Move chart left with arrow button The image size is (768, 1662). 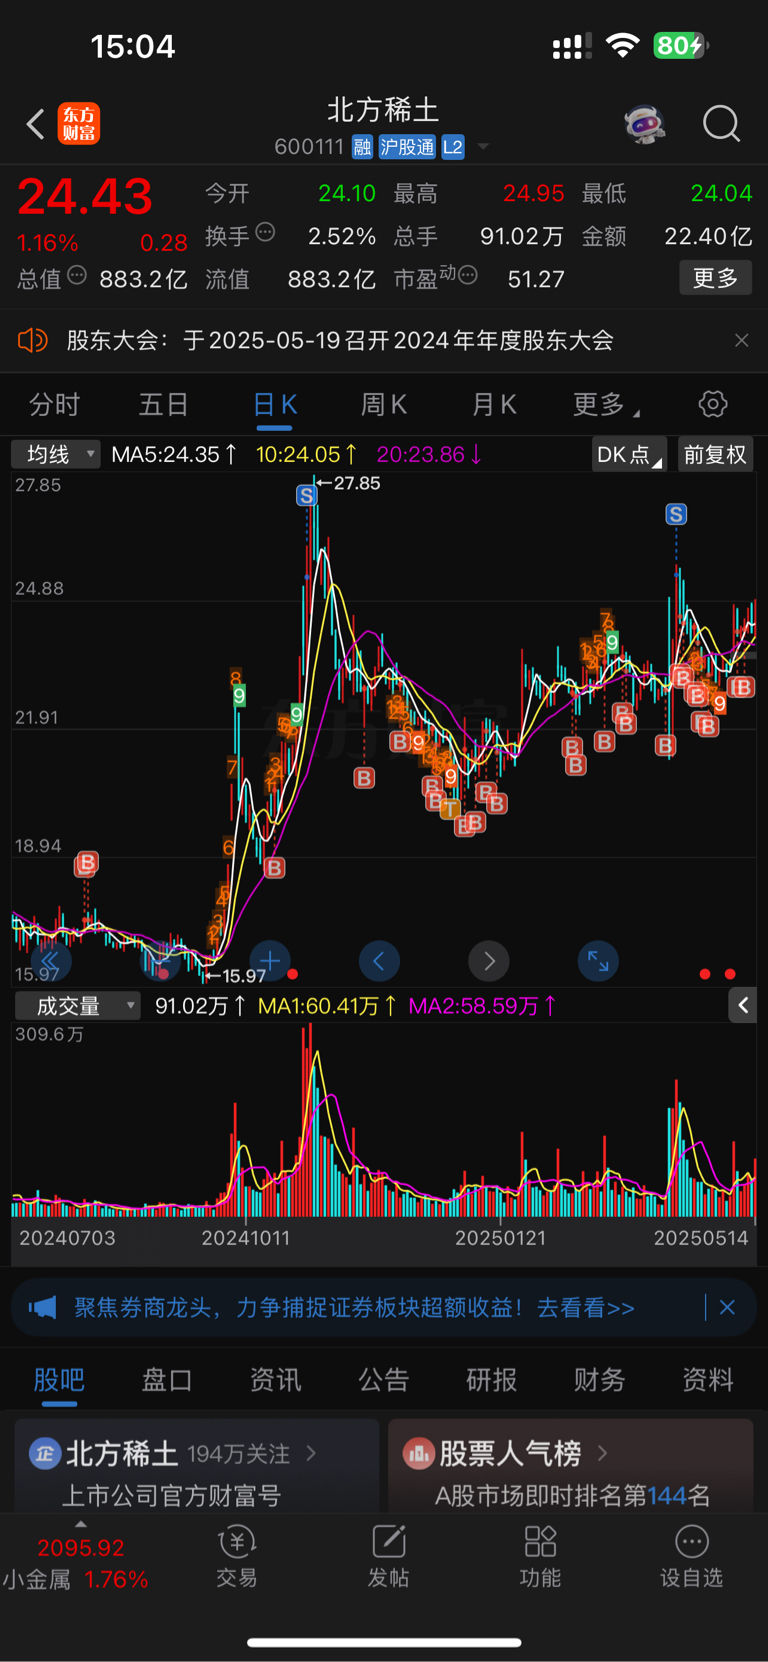379,961
